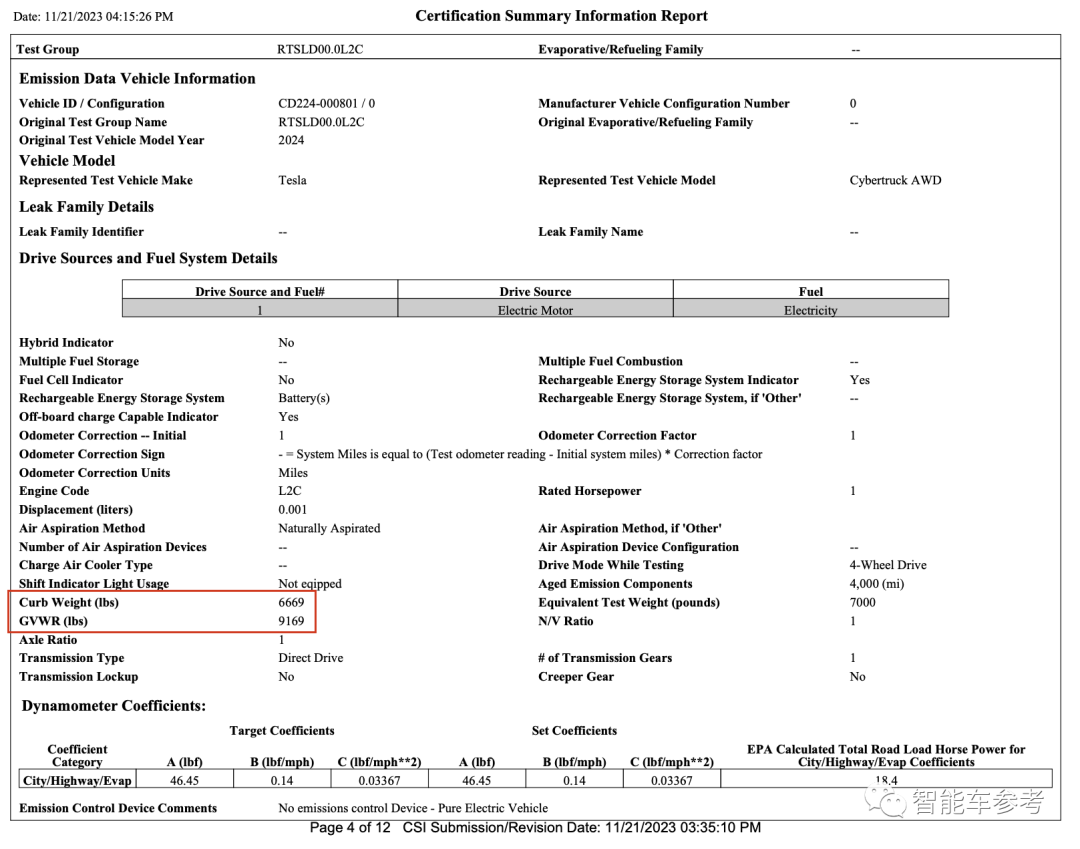Click the Emission Data Vehicle Information heading
Viewport: 1080px width, 849px height.
137,78
